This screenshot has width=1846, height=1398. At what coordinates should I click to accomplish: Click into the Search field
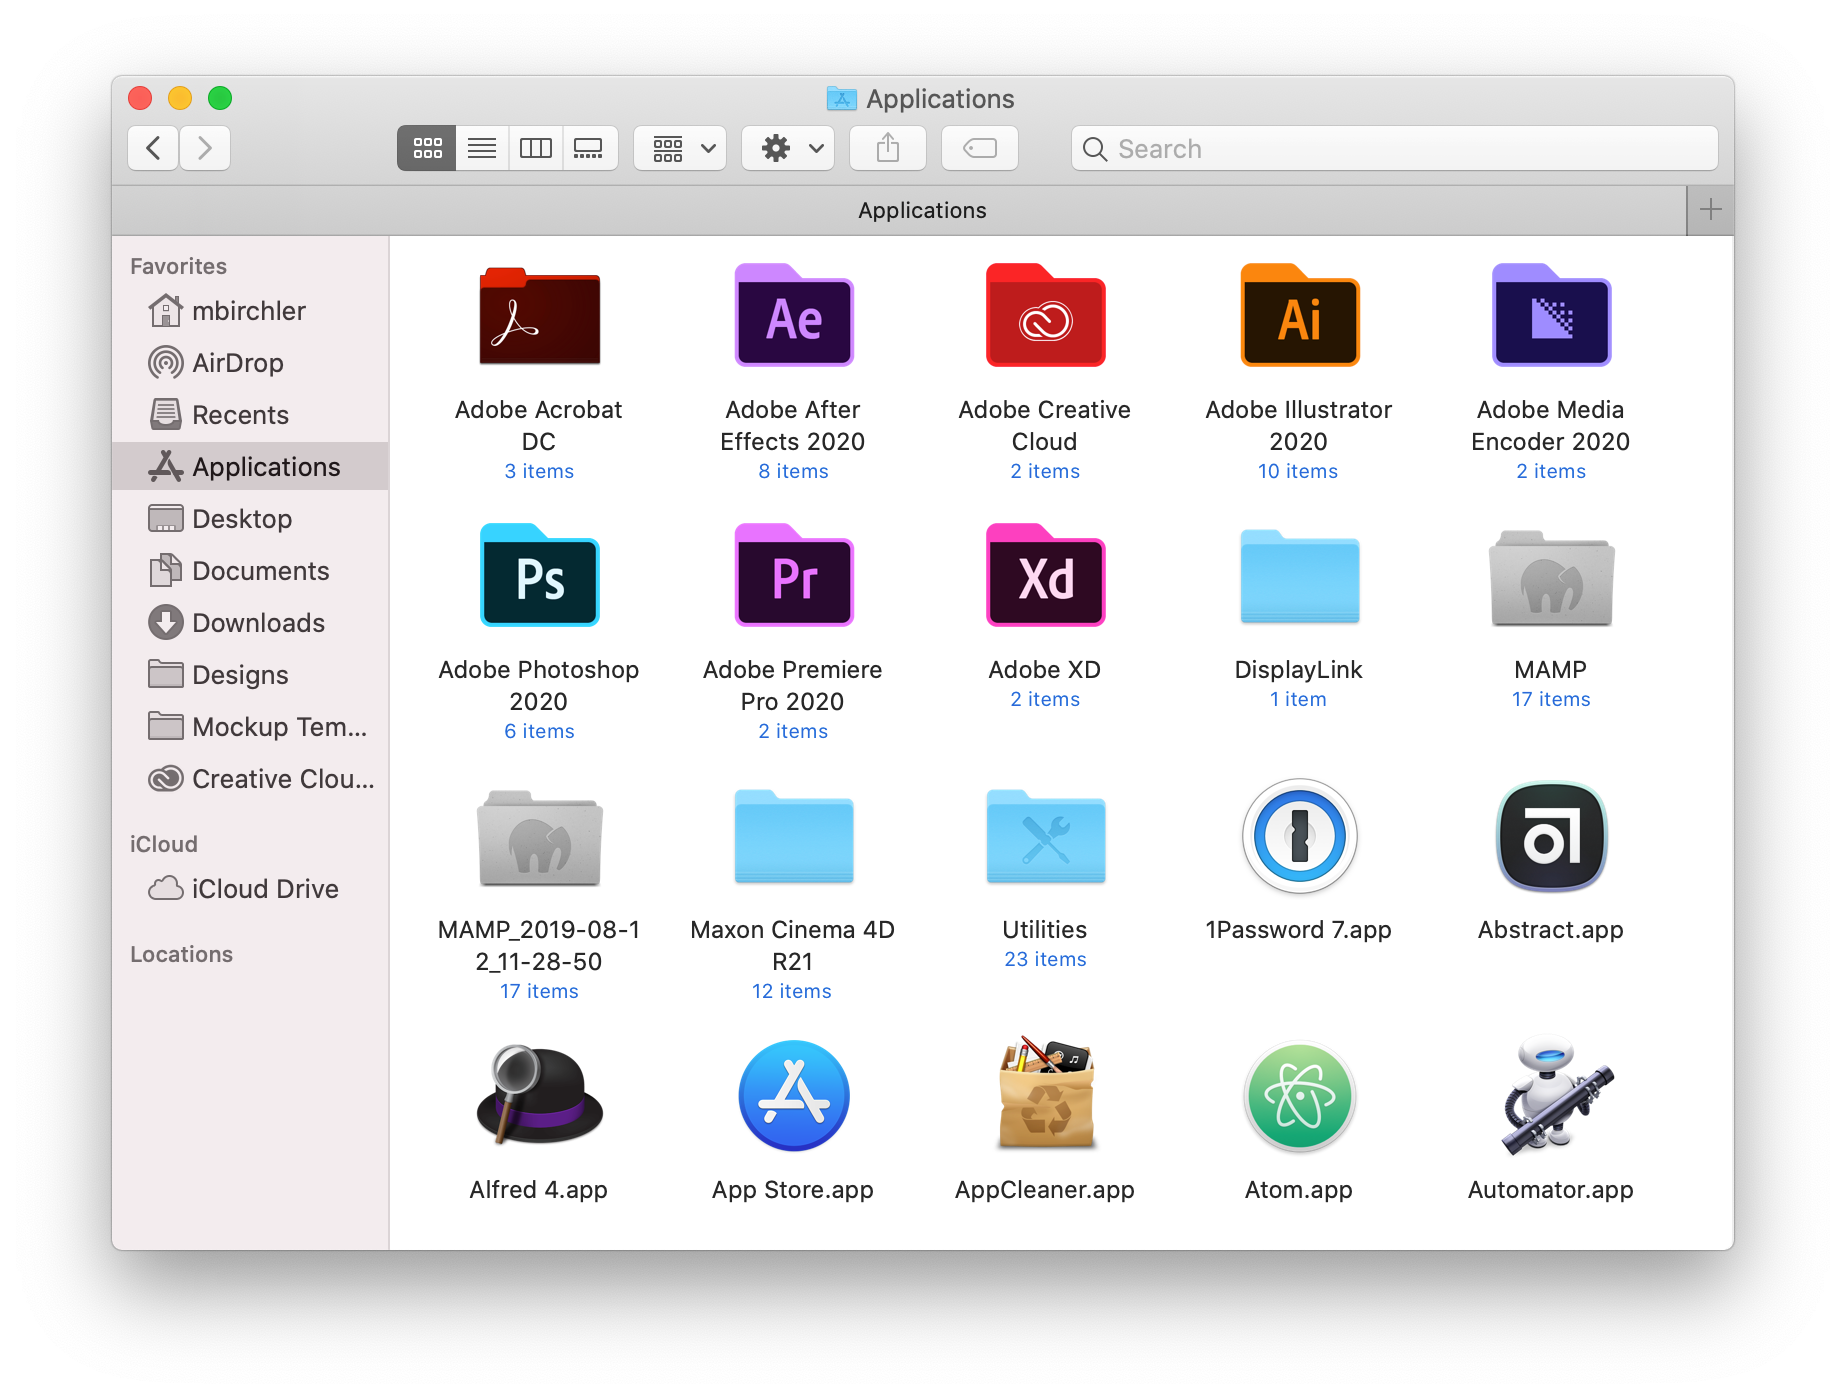(1395, 149)
